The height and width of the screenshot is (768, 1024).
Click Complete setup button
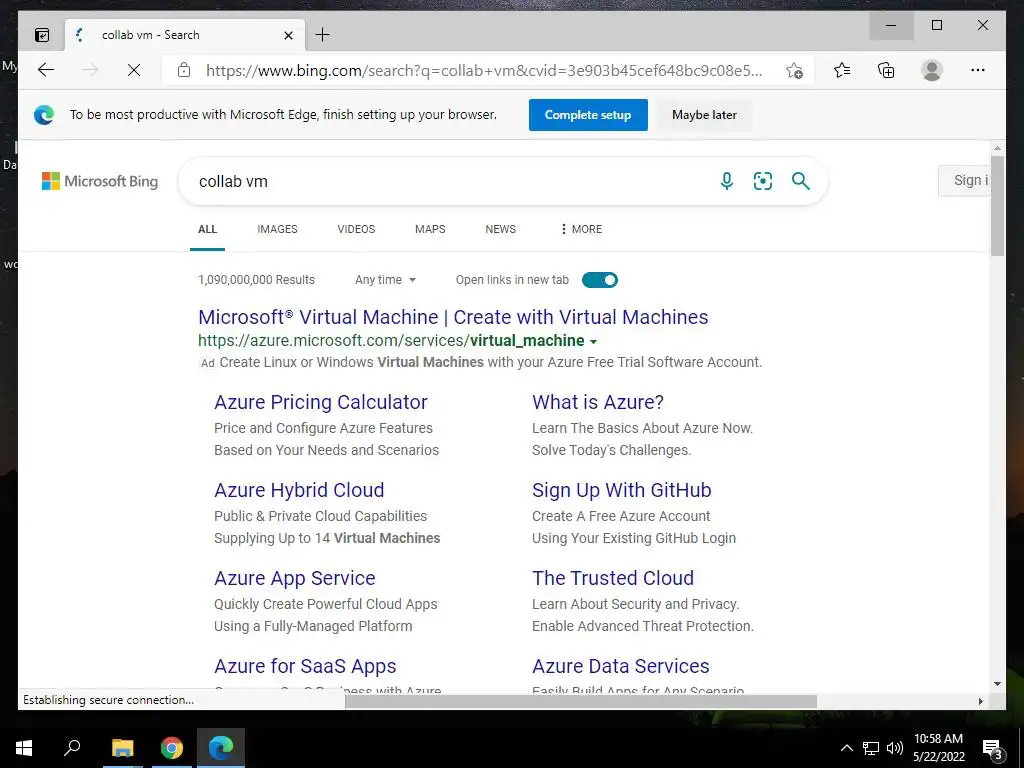pyautogui.click(x=588, y=115)
